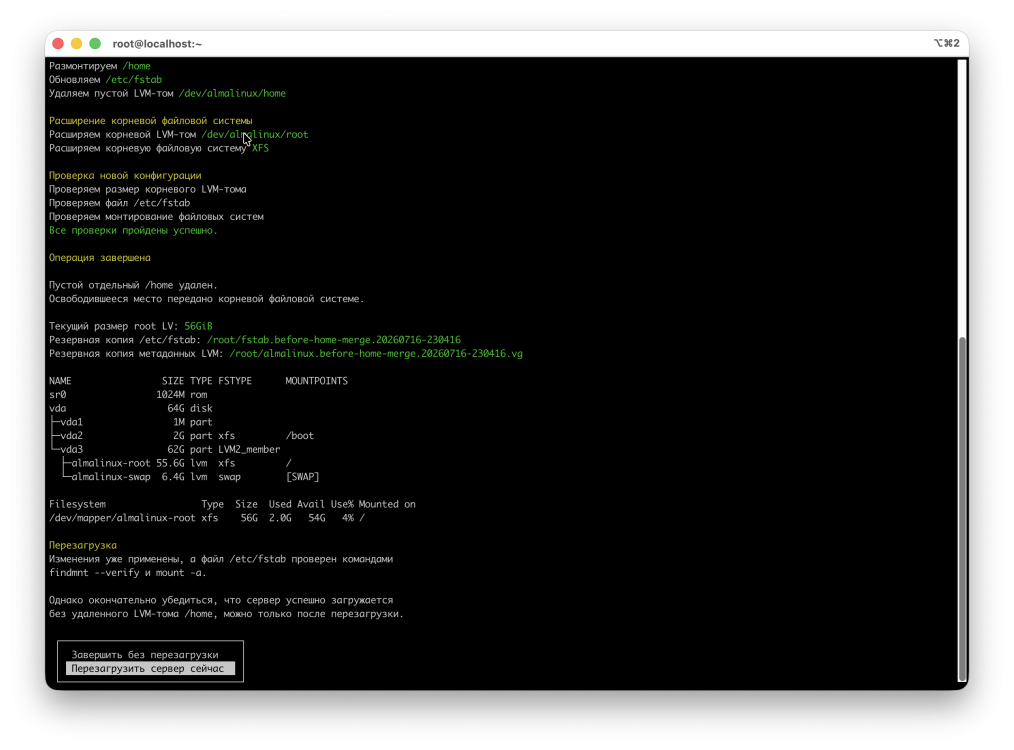Click heading "Перезагрузка"
This screenshot has height=750, width=1014.
[83, 545]
